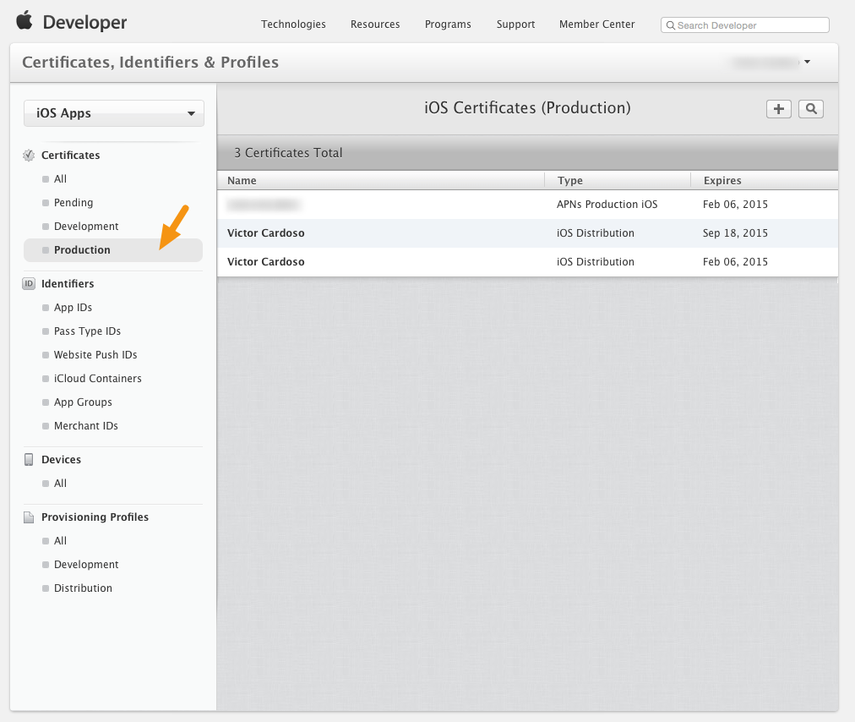
Task: Click the Search Developer input field
Action: click(745, 24)
